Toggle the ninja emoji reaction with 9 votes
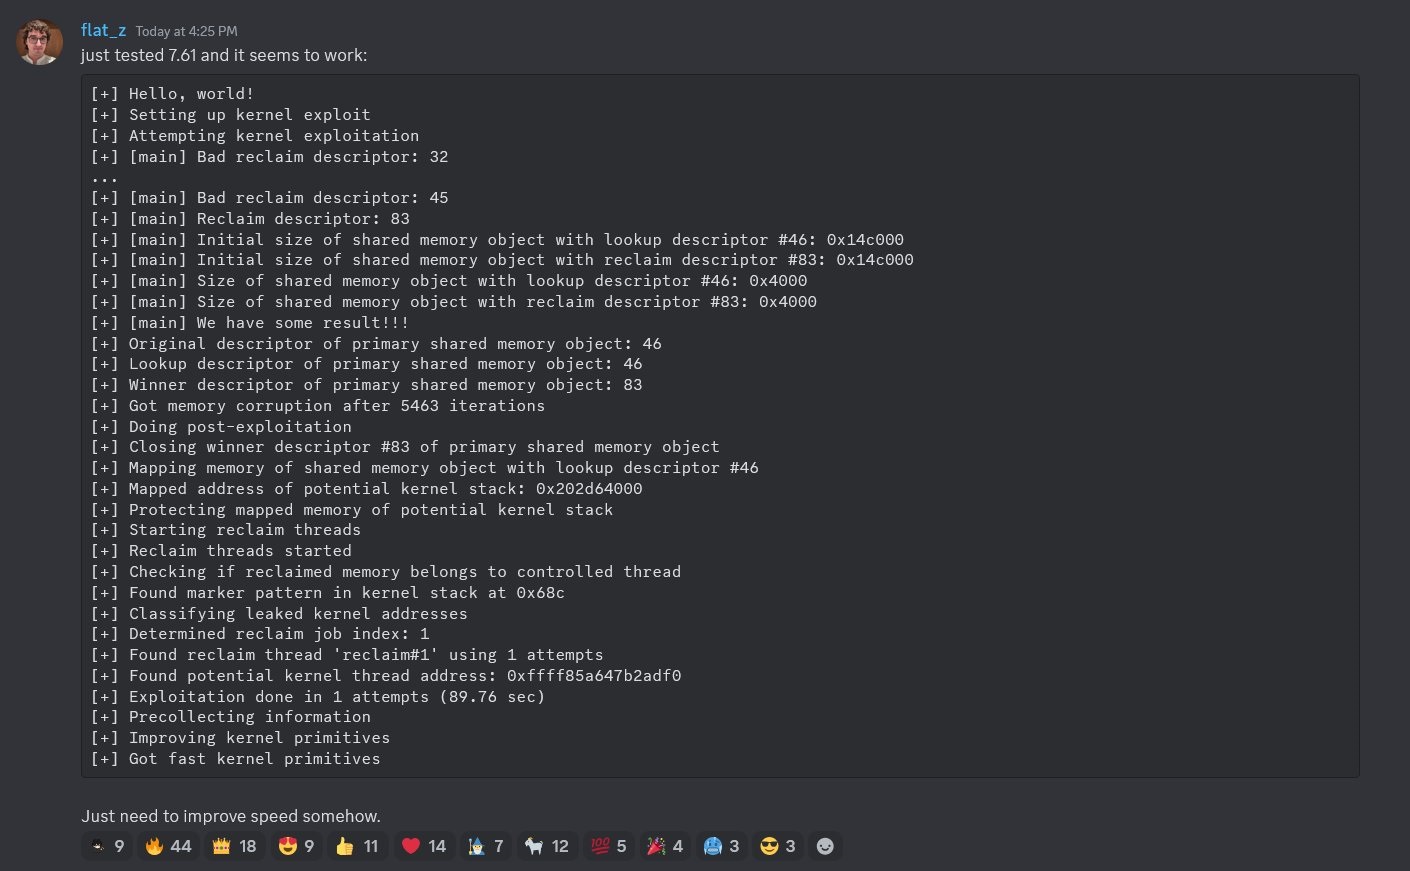The width and height of the screenshot is (1410, 871). (107, 846)
